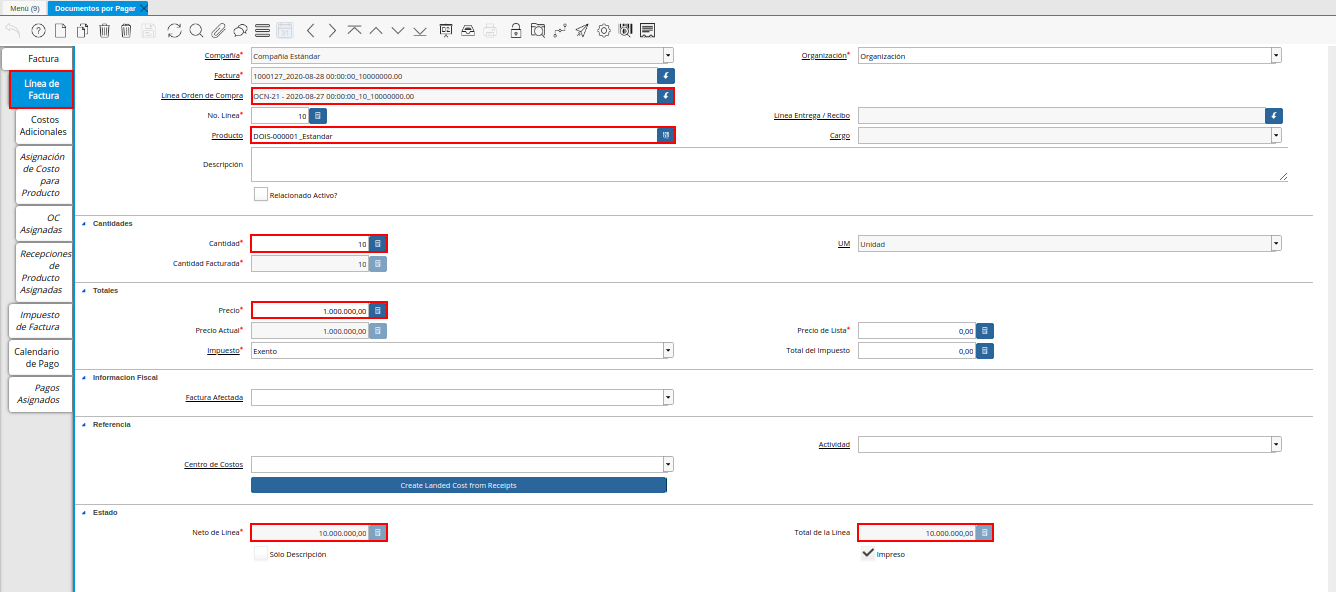Toggle the Relacionado Activo? checkbox
This screenshot has width=1336, height=592.
point(261,195)
